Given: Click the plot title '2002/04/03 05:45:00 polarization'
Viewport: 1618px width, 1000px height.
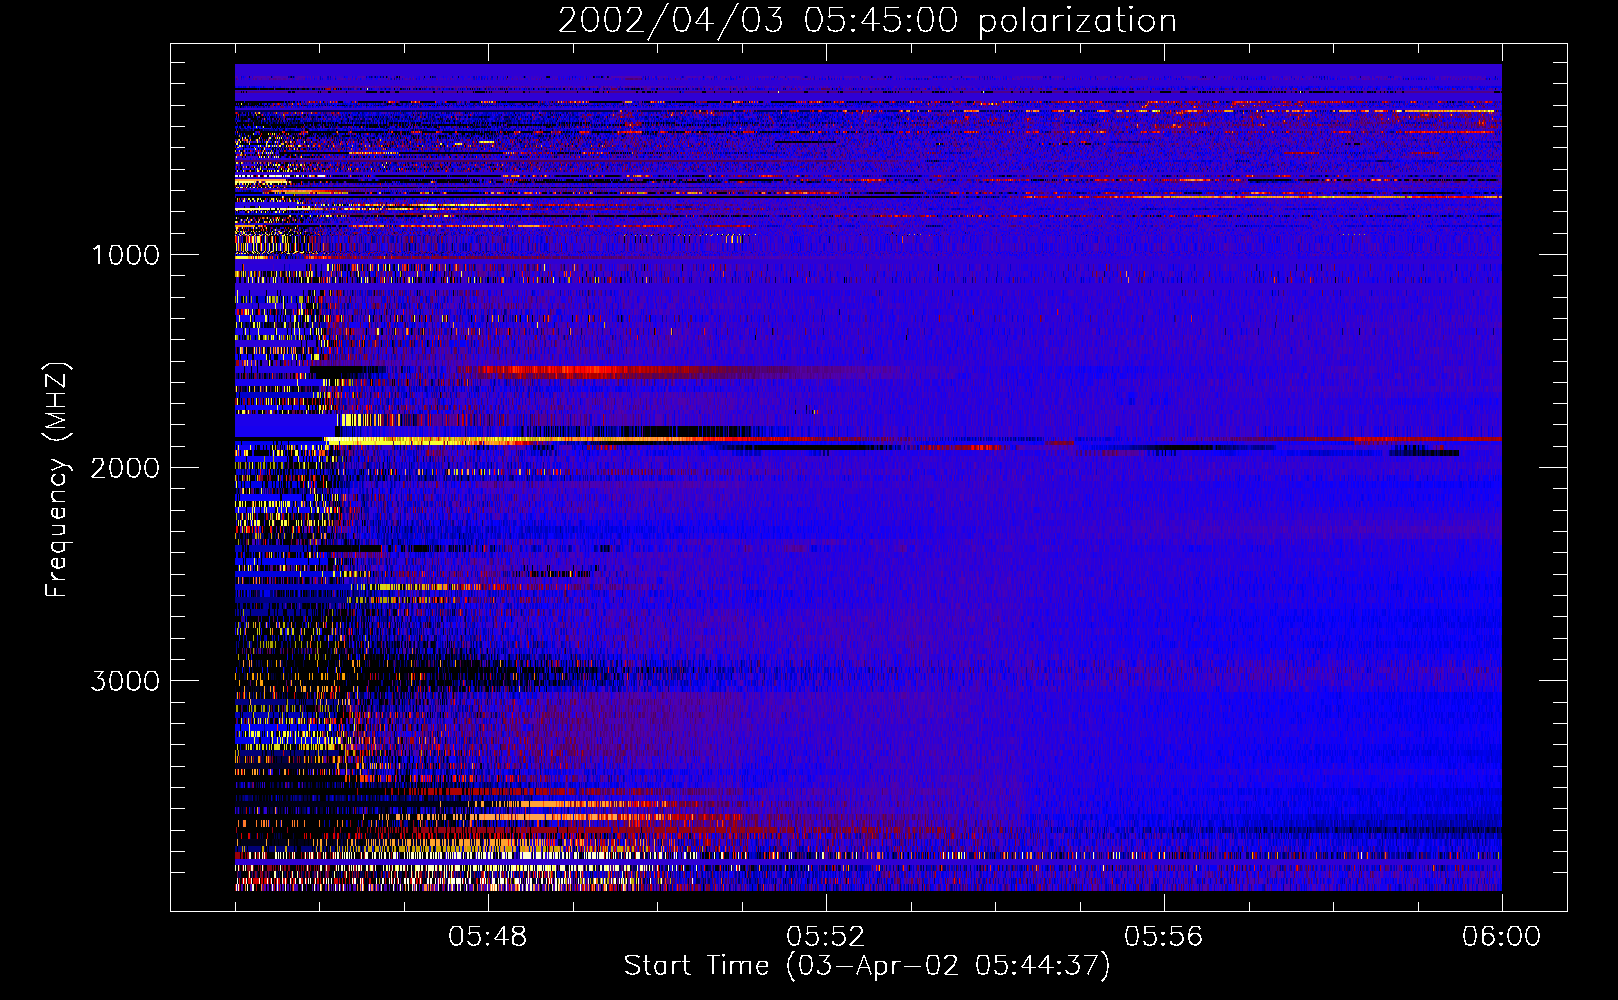Looking at the screenshot, I should click(x=867, y=20).
